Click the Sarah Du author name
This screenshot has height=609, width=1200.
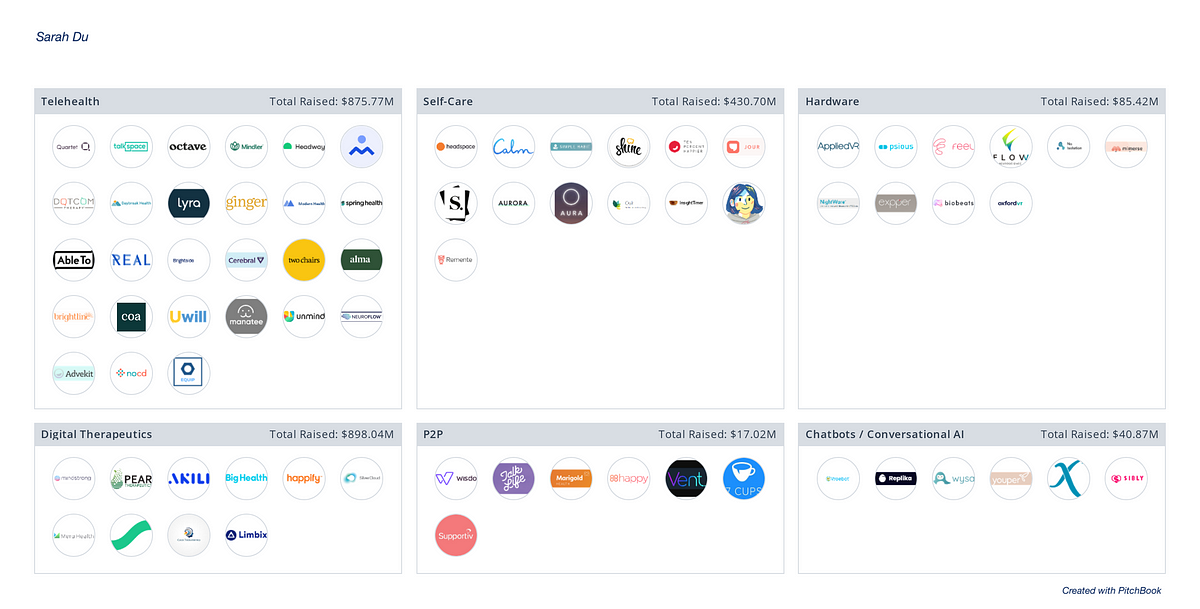tap(62, 37)
